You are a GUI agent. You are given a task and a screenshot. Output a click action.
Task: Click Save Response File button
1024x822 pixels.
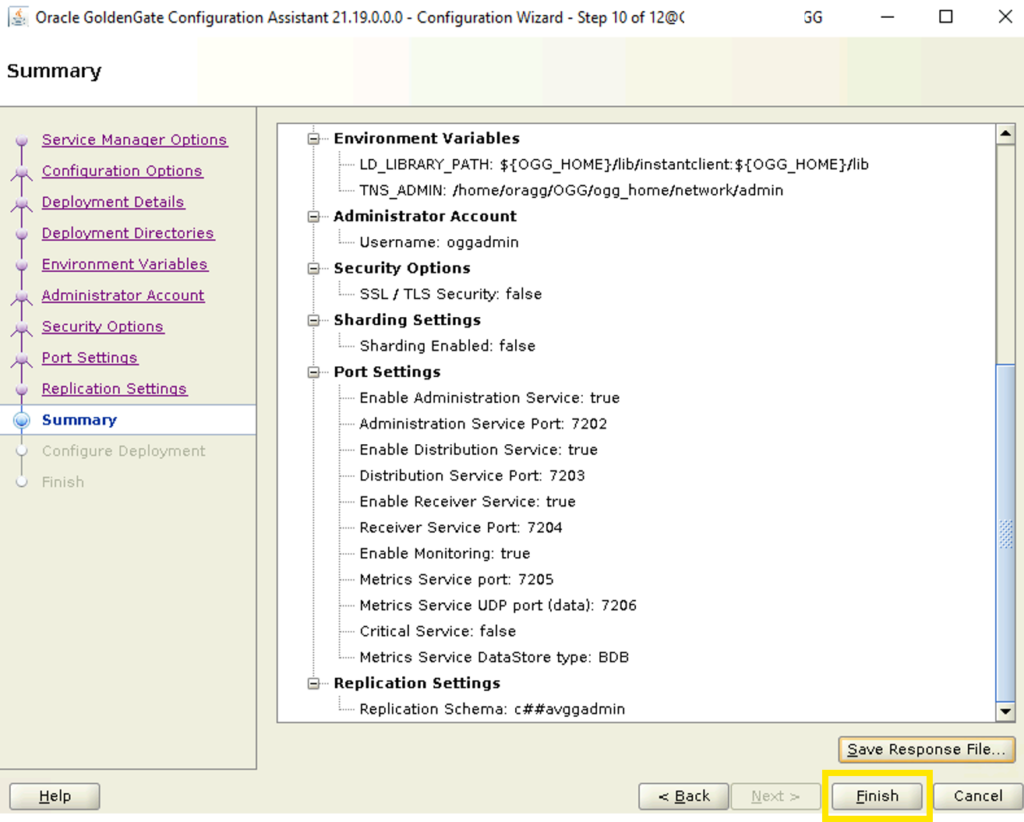[926, 750]
